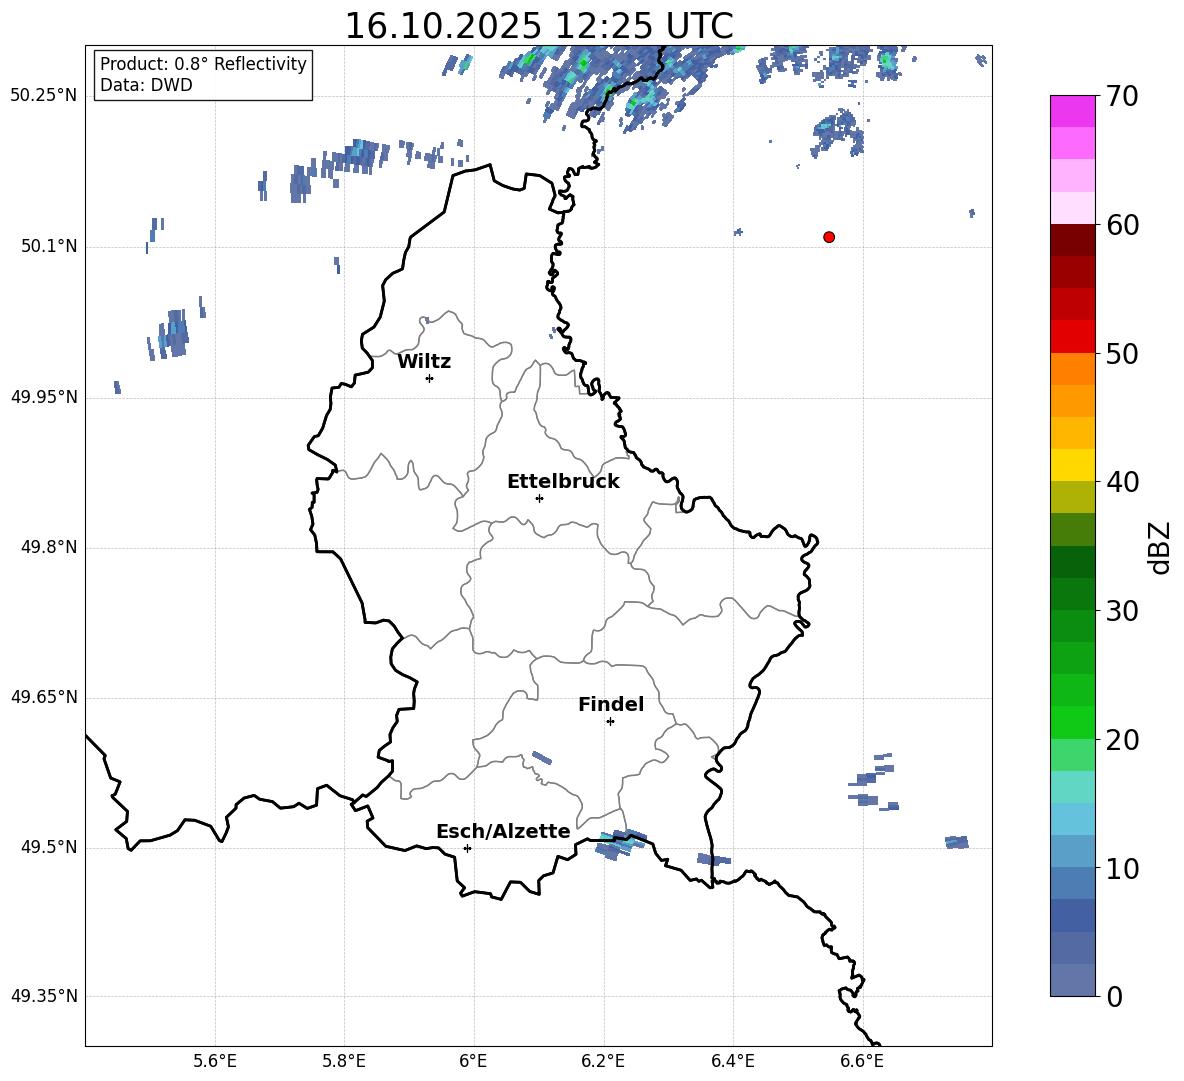This screenshot has height=1081, width=1184.
Task: Click the colorbar tick label 60
Action: 1122,225
